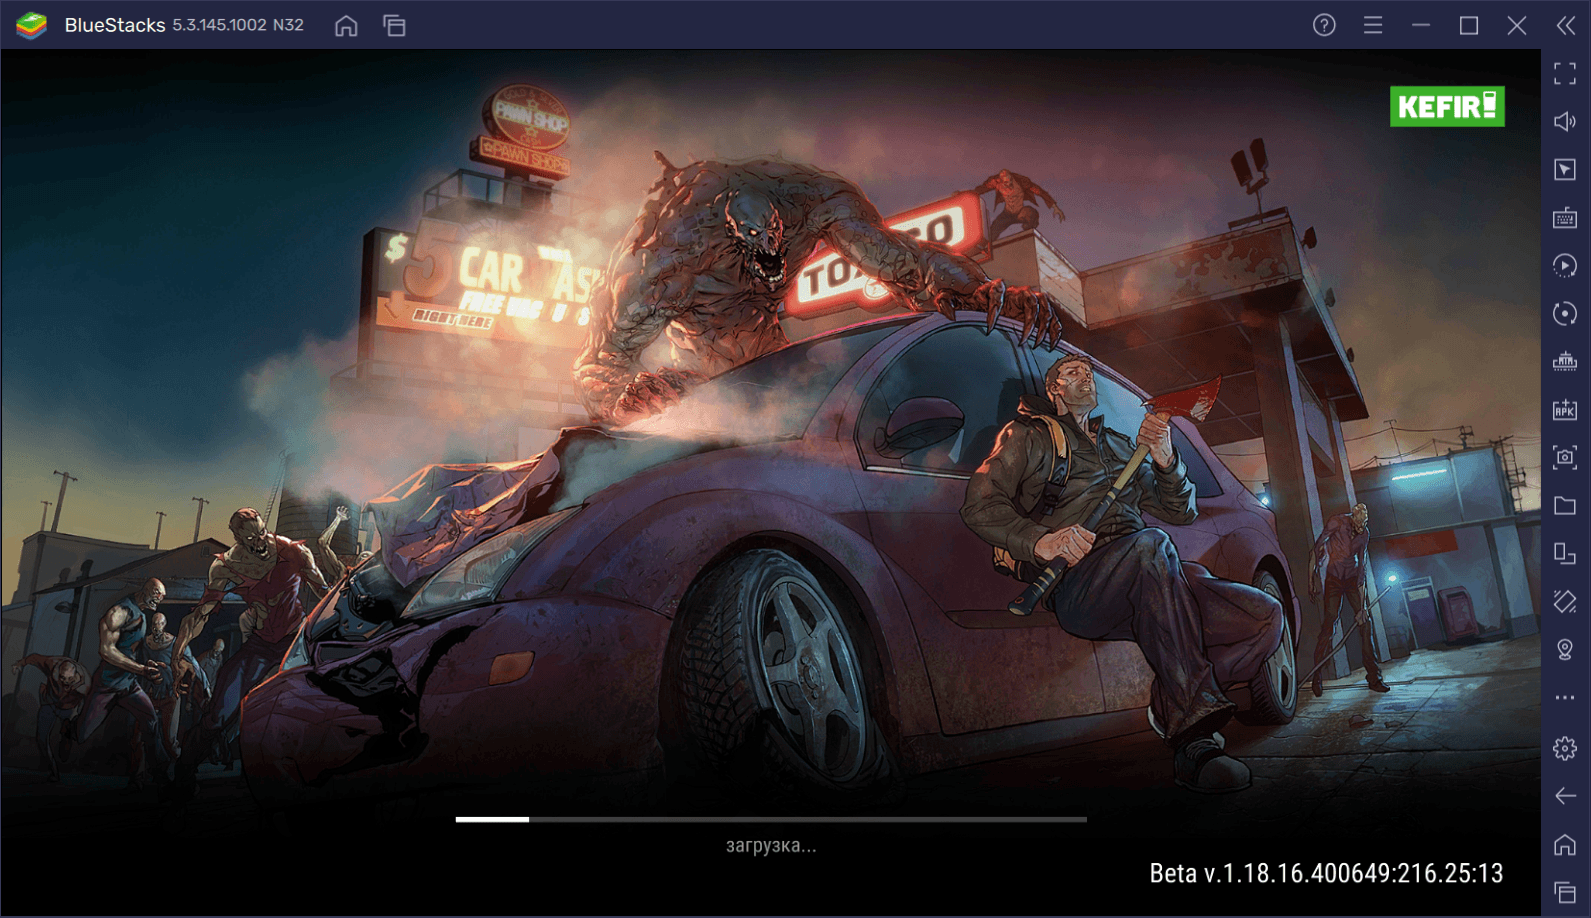Click the BlueStacks logo in title bar
1591x918 pixels.
(31, 25)
